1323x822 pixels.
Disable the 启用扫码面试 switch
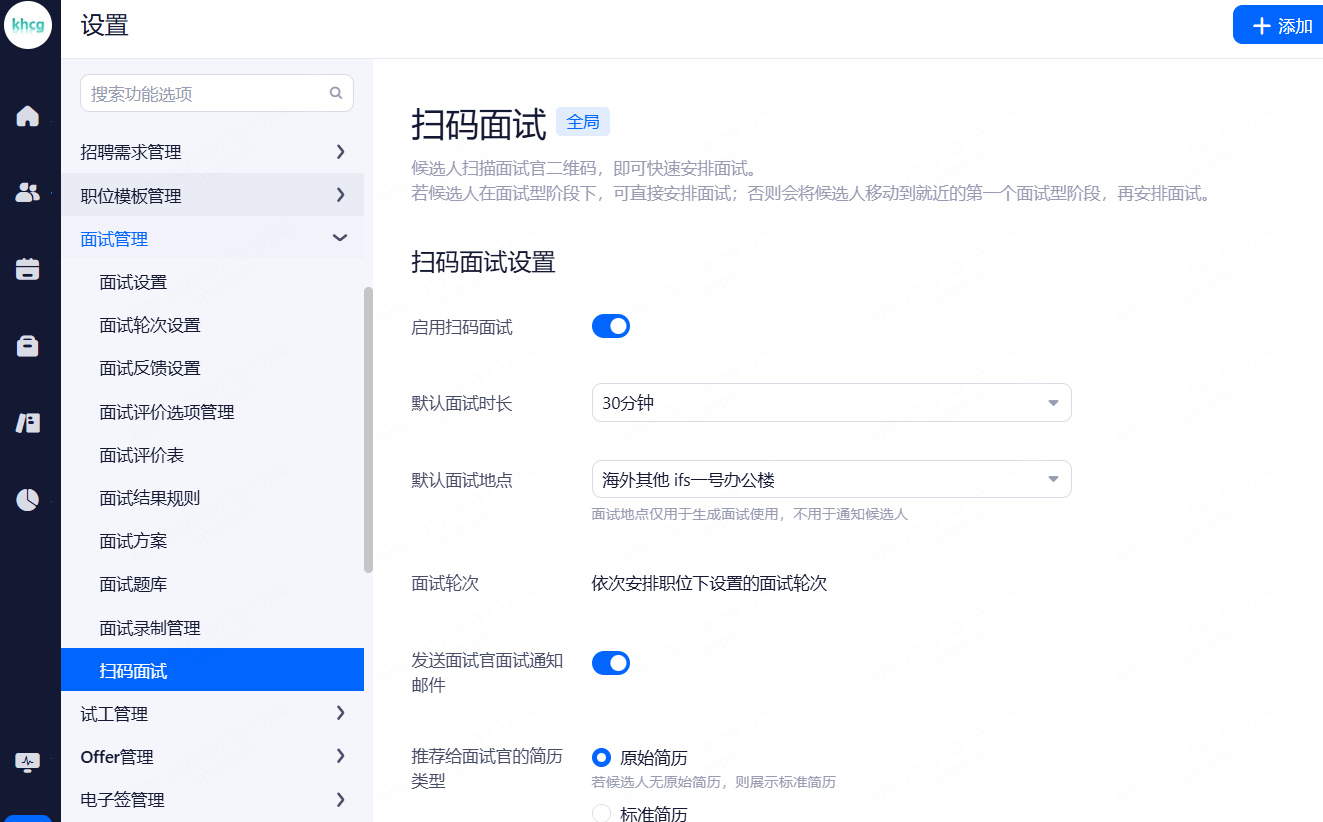tap(610, 326)
